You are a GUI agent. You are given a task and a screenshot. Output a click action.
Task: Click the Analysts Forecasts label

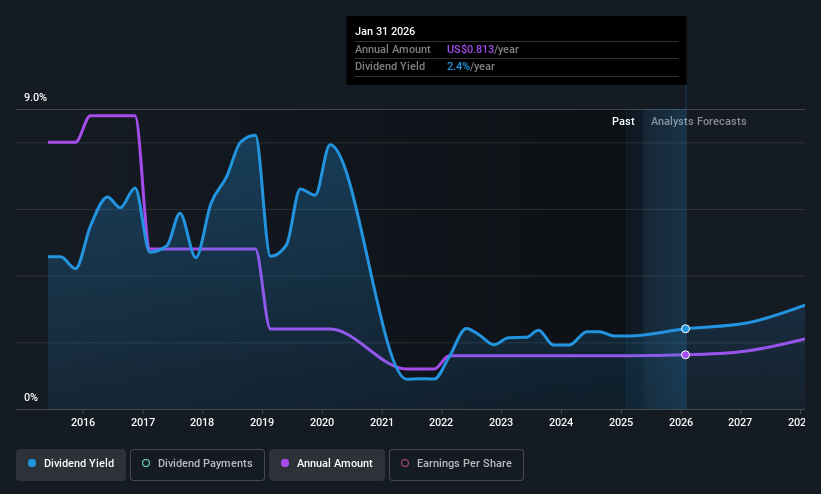(x=698, y=122)
